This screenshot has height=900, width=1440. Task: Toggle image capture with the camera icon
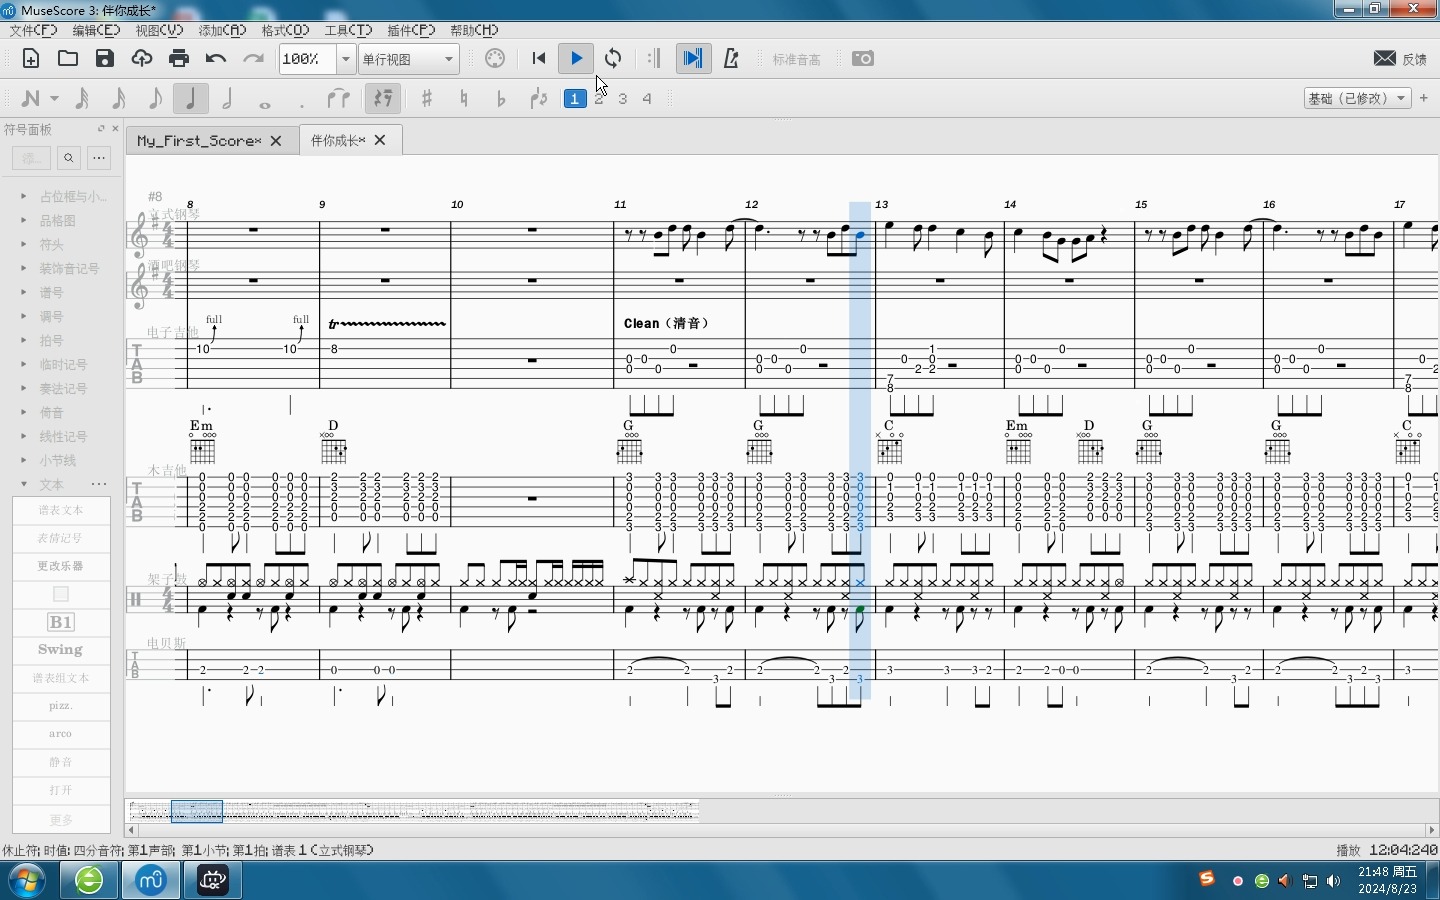[863, 59]
